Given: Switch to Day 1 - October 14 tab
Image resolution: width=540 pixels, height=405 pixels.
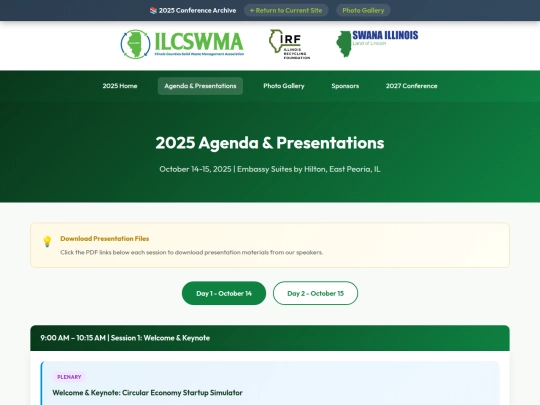Looking at the screenshot, I should point(224,293).
